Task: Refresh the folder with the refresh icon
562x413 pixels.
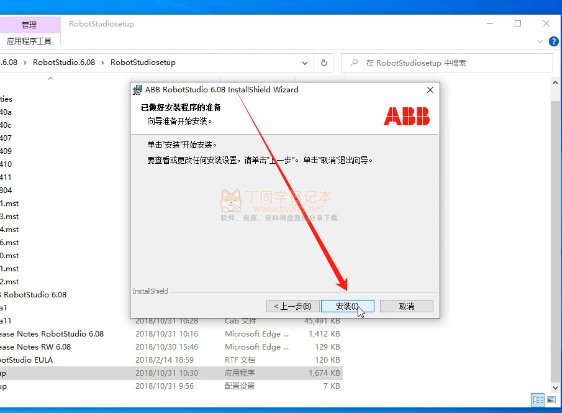Action: [x=324, y=63]
